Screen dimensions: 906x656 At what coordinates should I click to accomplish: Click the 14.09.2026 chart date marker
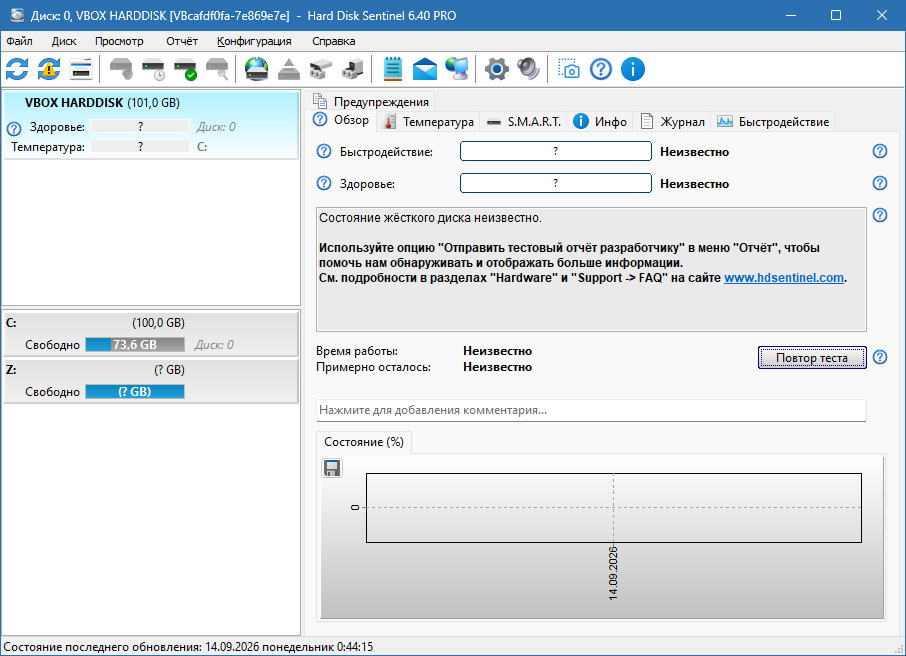click(x=613, y=573)
